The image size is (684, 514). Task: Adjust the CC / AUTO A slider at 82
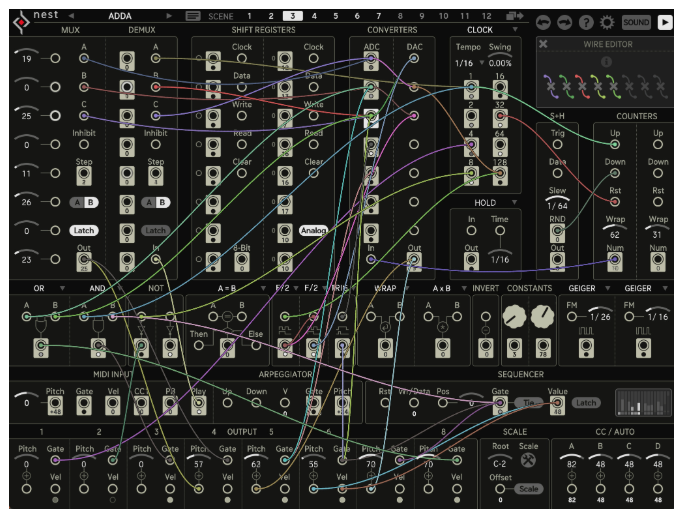571,462
